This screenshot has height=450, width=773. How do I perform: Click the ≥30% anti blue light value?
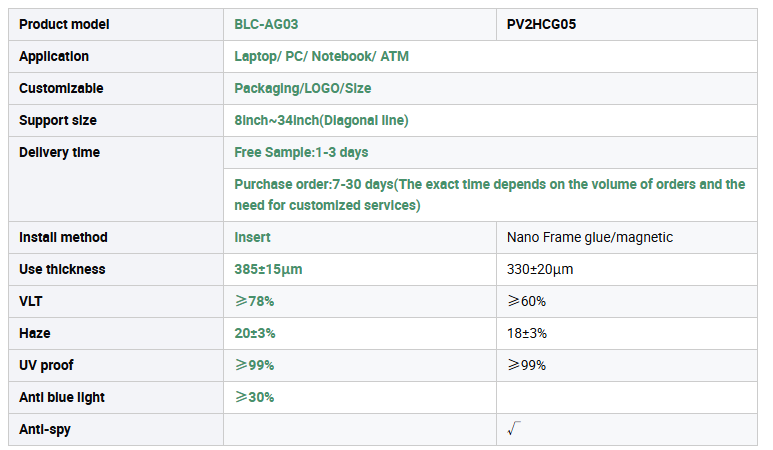[254, 397]
